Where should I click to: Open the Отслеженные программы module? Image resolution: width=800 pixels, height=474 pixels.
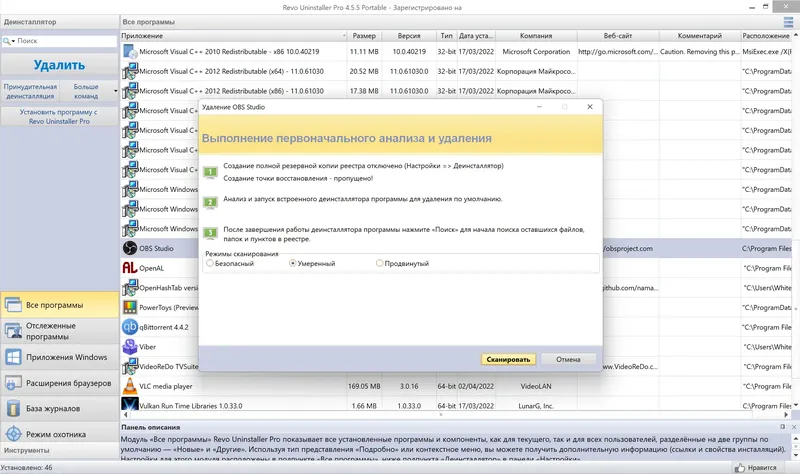(60, 331)
